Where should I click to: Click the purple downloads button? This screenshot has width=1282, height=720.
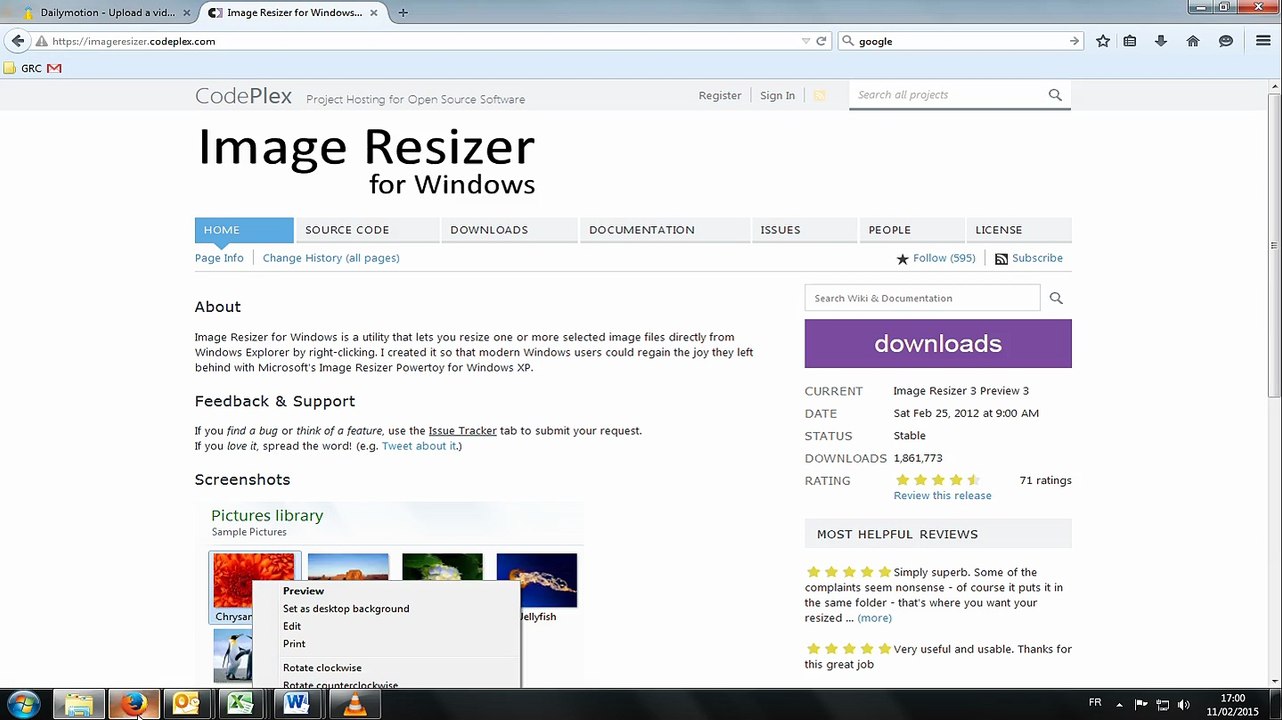pyautogui.click(x=938, y=344)
